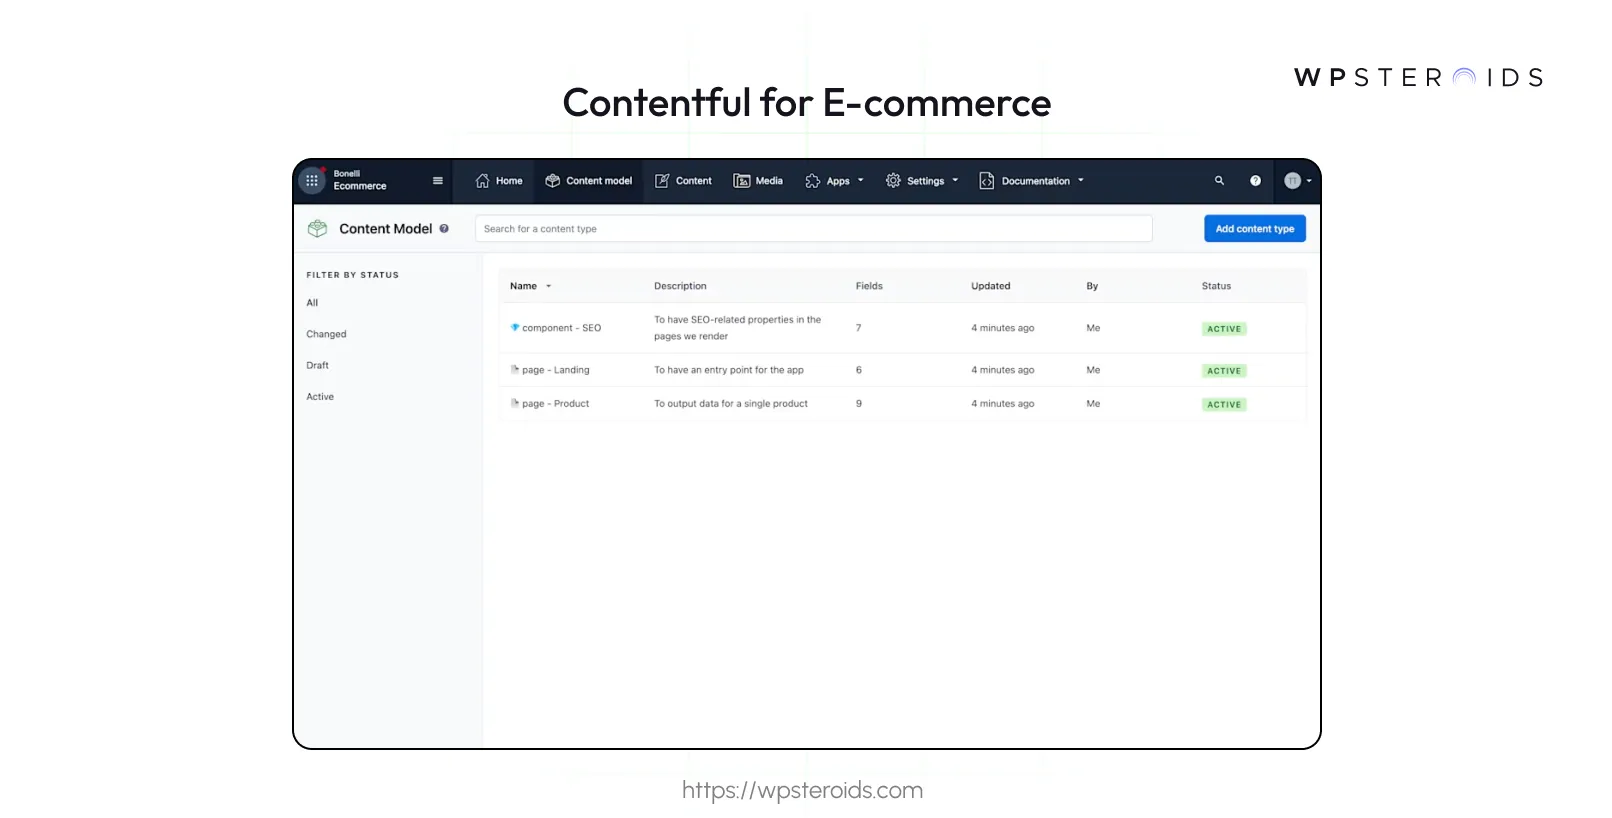The width and height of the screenshot is (1612, 818).
Task: Click the Documentation code icon
Action: click(x=987, y=181)
